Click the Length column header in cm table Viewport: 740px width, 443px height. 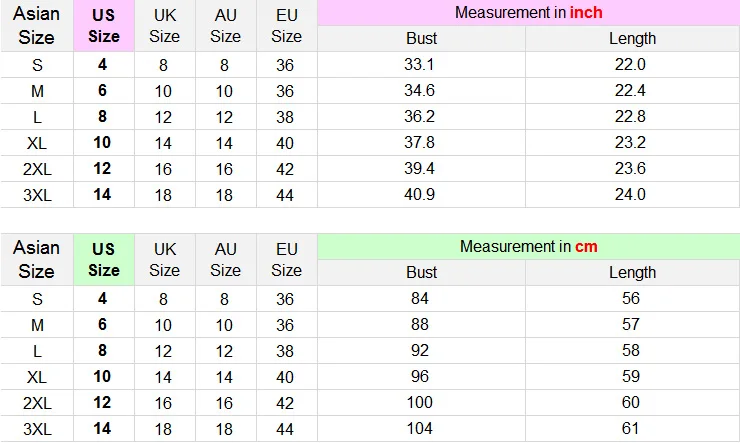pos(632,272)
